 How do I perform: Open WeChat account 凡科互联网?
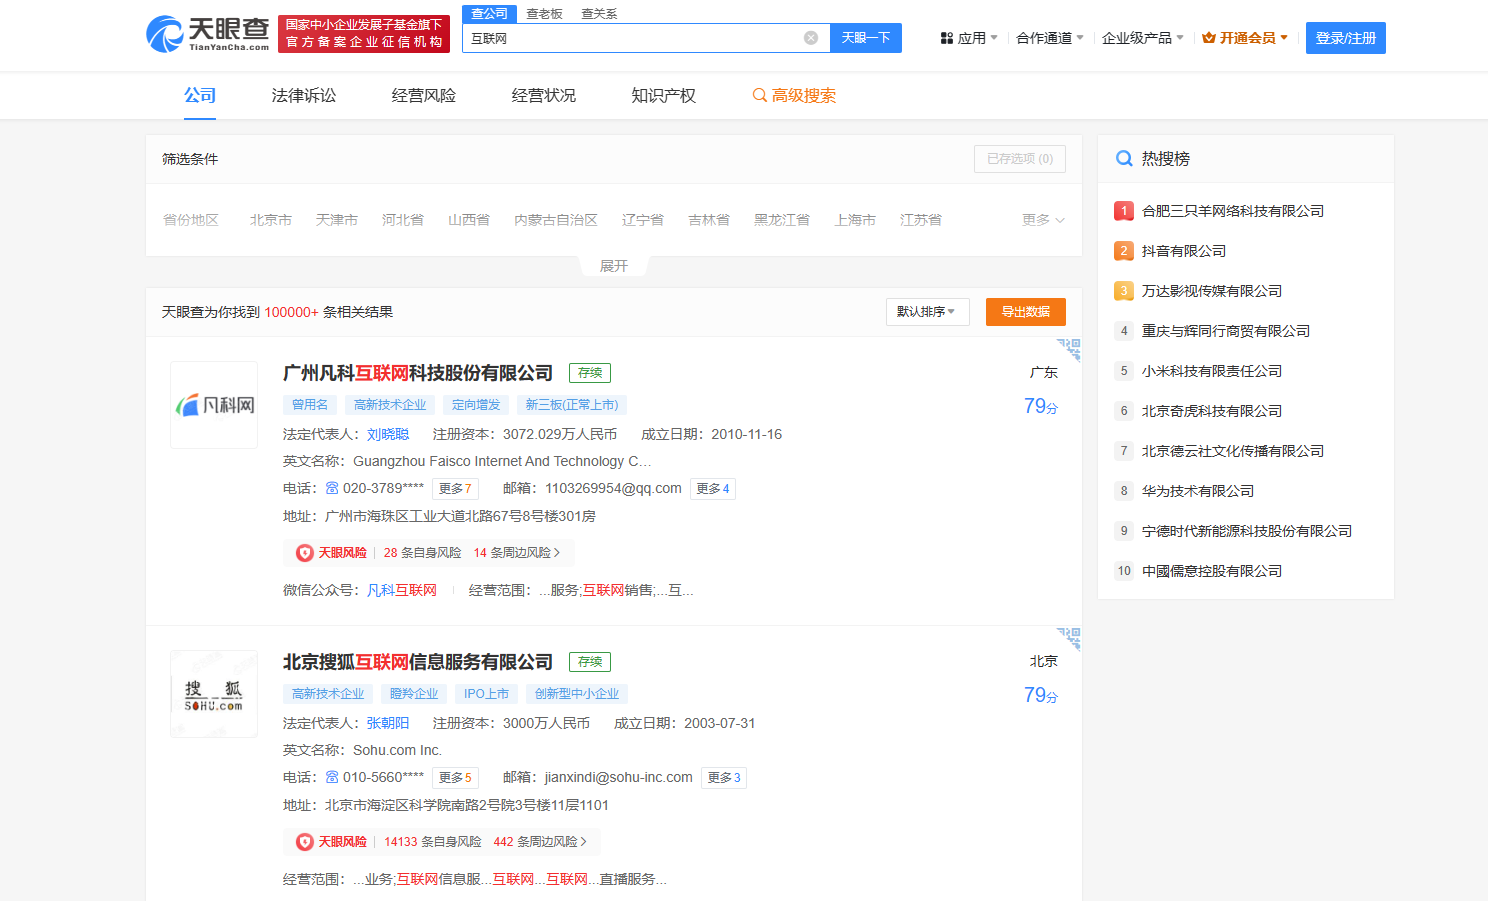point(402,590)
